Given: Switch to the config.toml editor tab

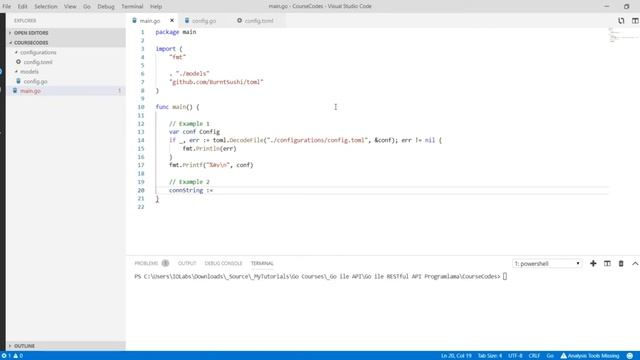Looking at the screenshot, I should click(259, 21).
